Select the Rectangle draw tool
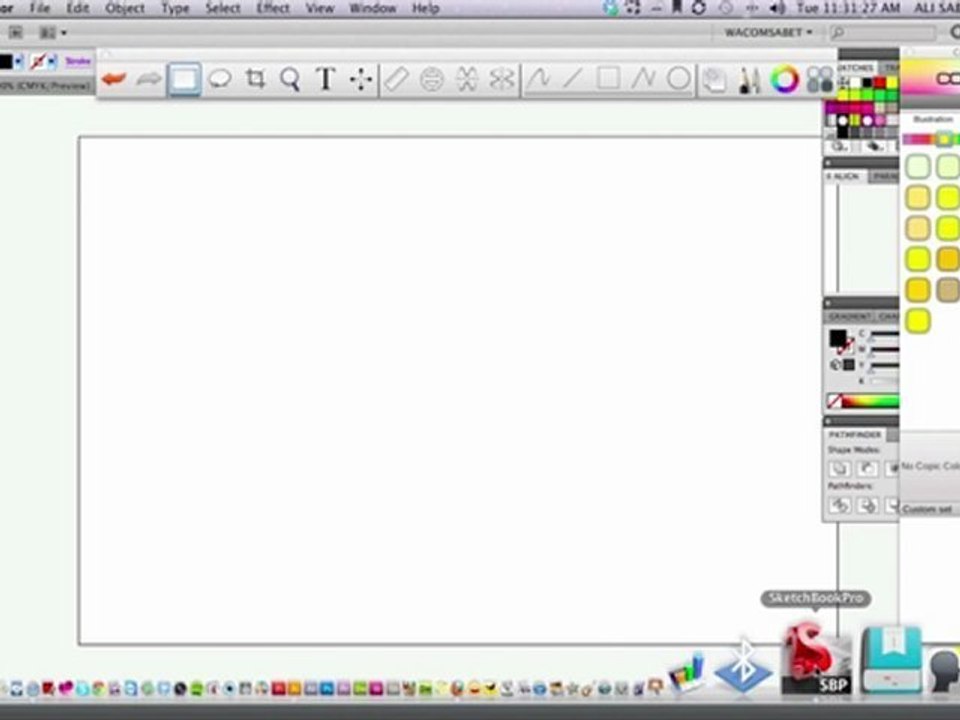 point(608,79)
